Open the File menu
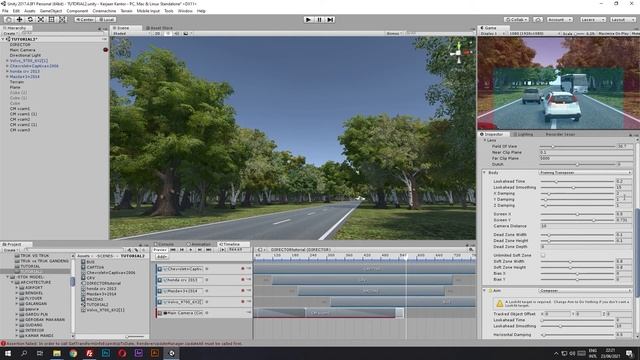This screenshot has width=640, height=360. click(x=5, y=11)
